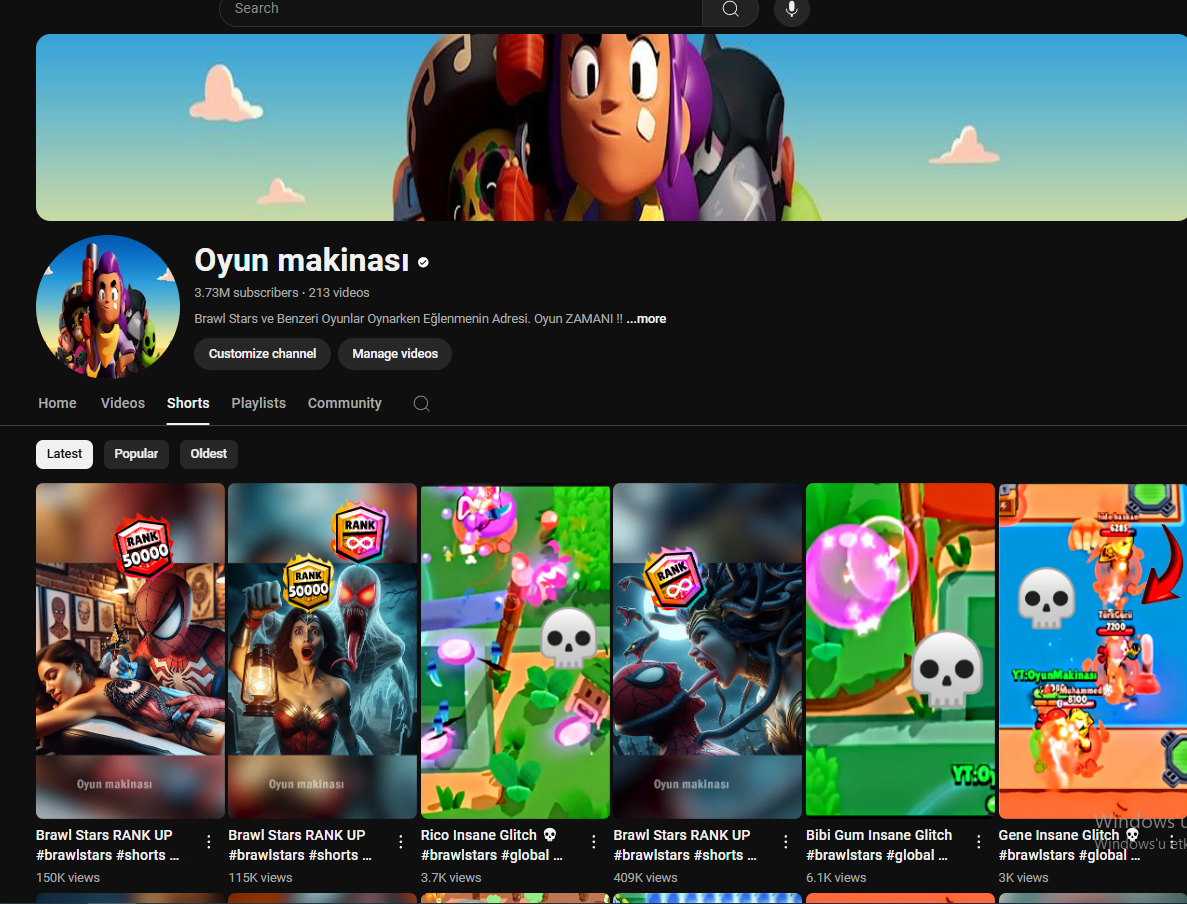The image size is (1187, 904).
Task: Select the Shorts tab
Action: point(188,404)
